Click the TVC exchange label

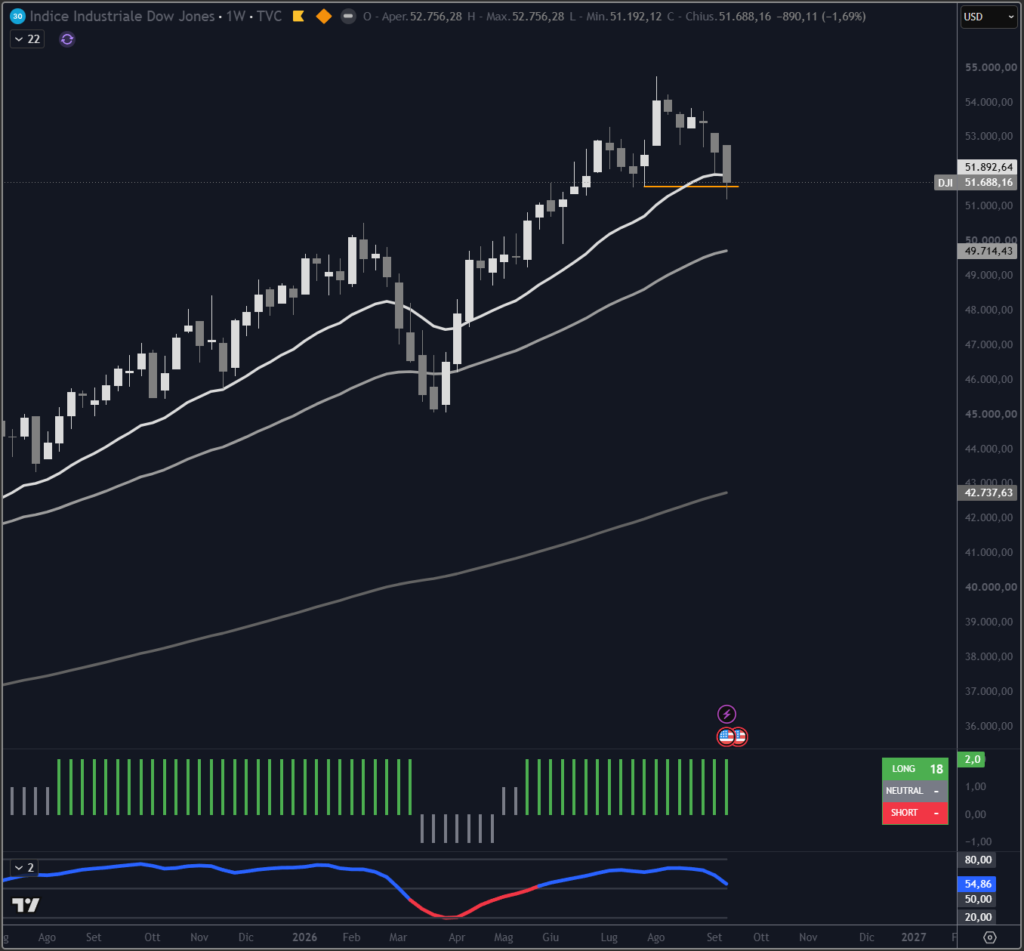(x=270, y=16)
